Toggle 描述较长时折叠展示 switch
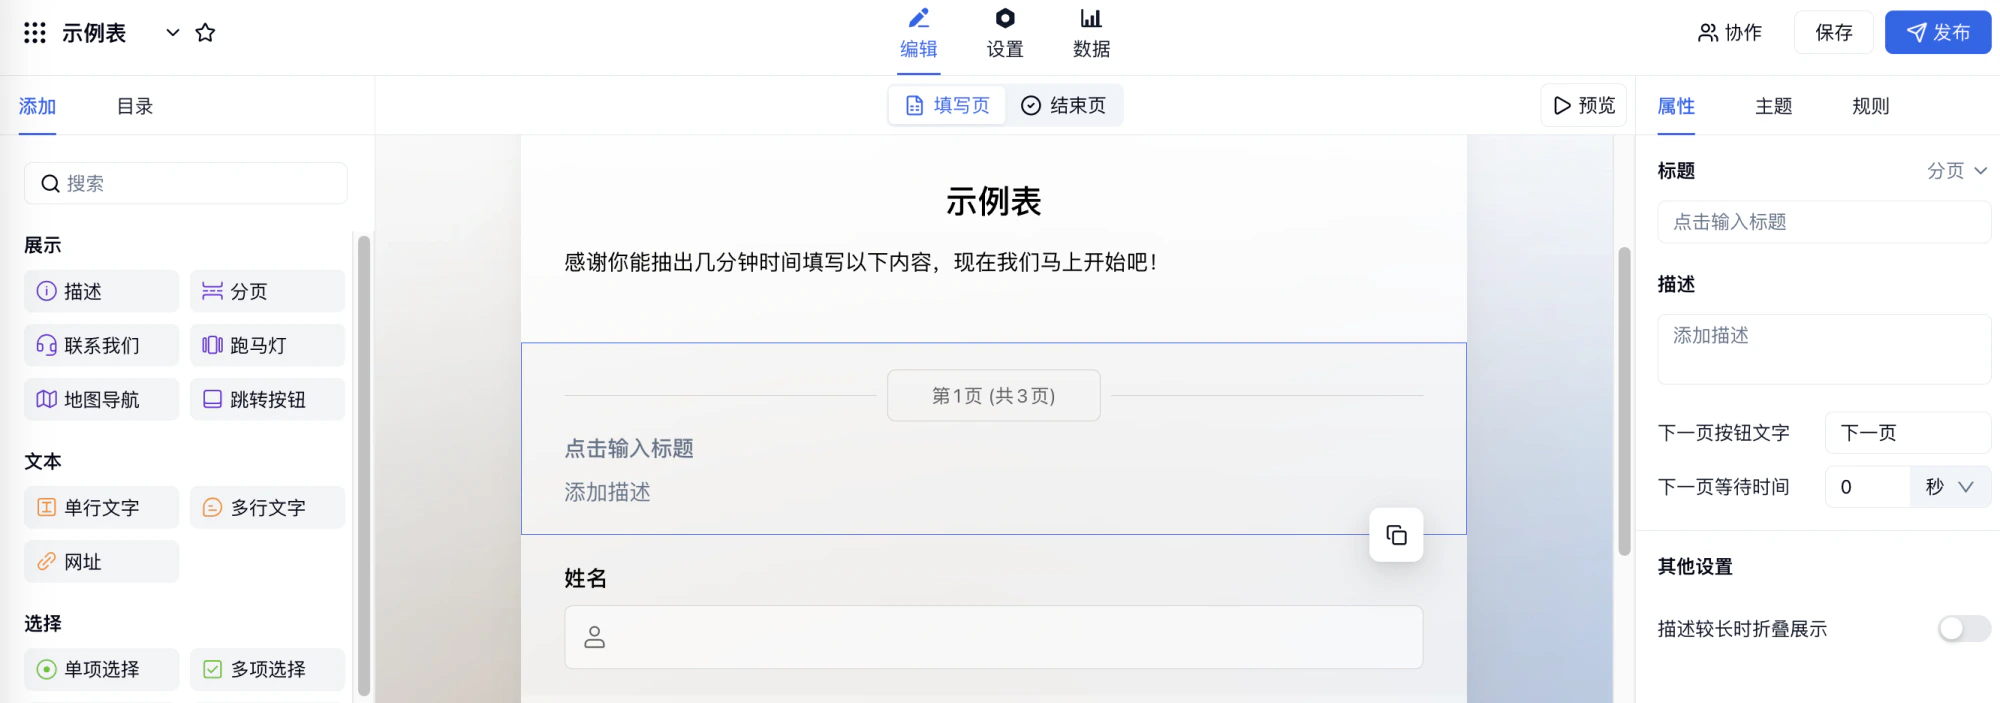Image resolution: width=2000 pixels, height=703 pixels. [1964, 628]
